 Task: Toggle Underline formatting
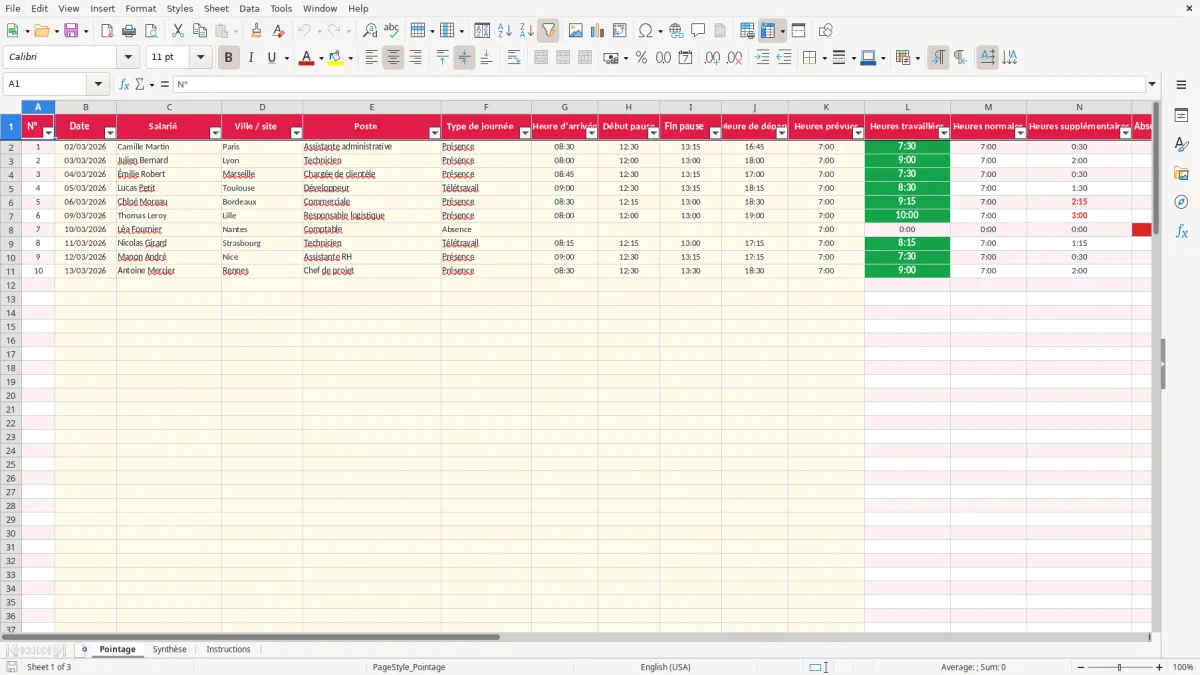[271, 58]
